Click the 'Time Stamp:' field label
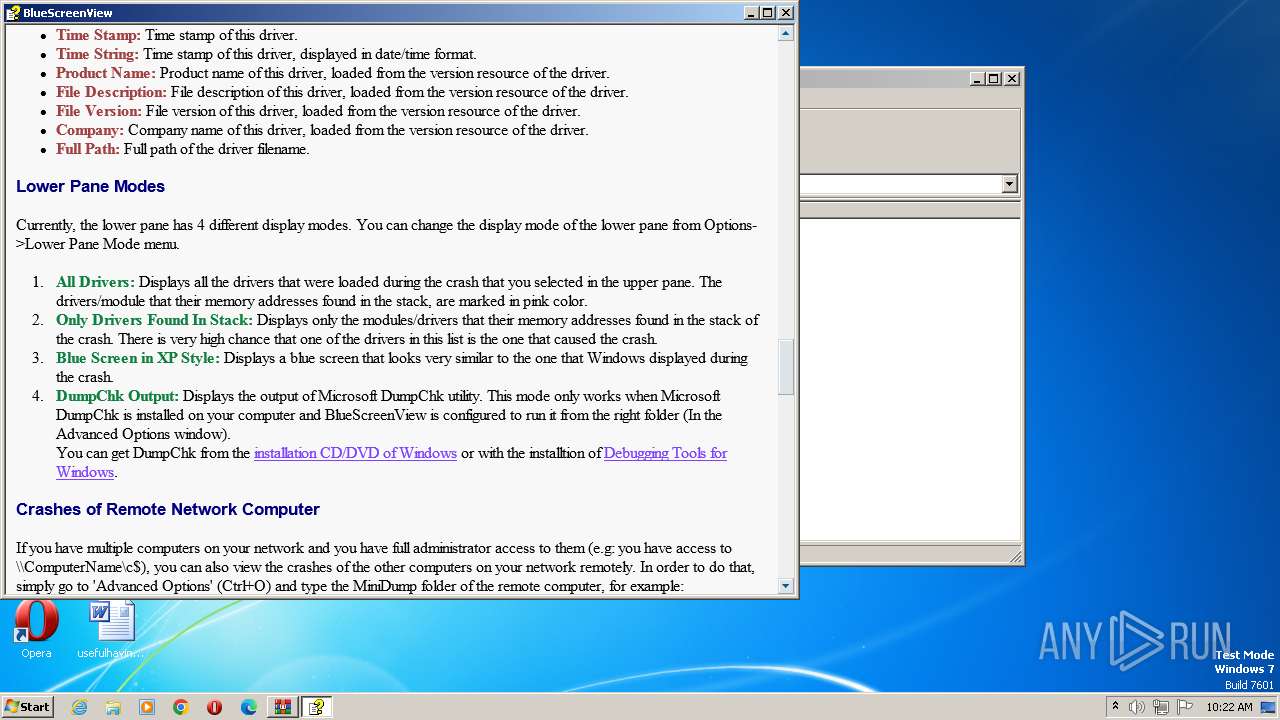Screen dimensions: 1280x720 click(x=98, y=35)
